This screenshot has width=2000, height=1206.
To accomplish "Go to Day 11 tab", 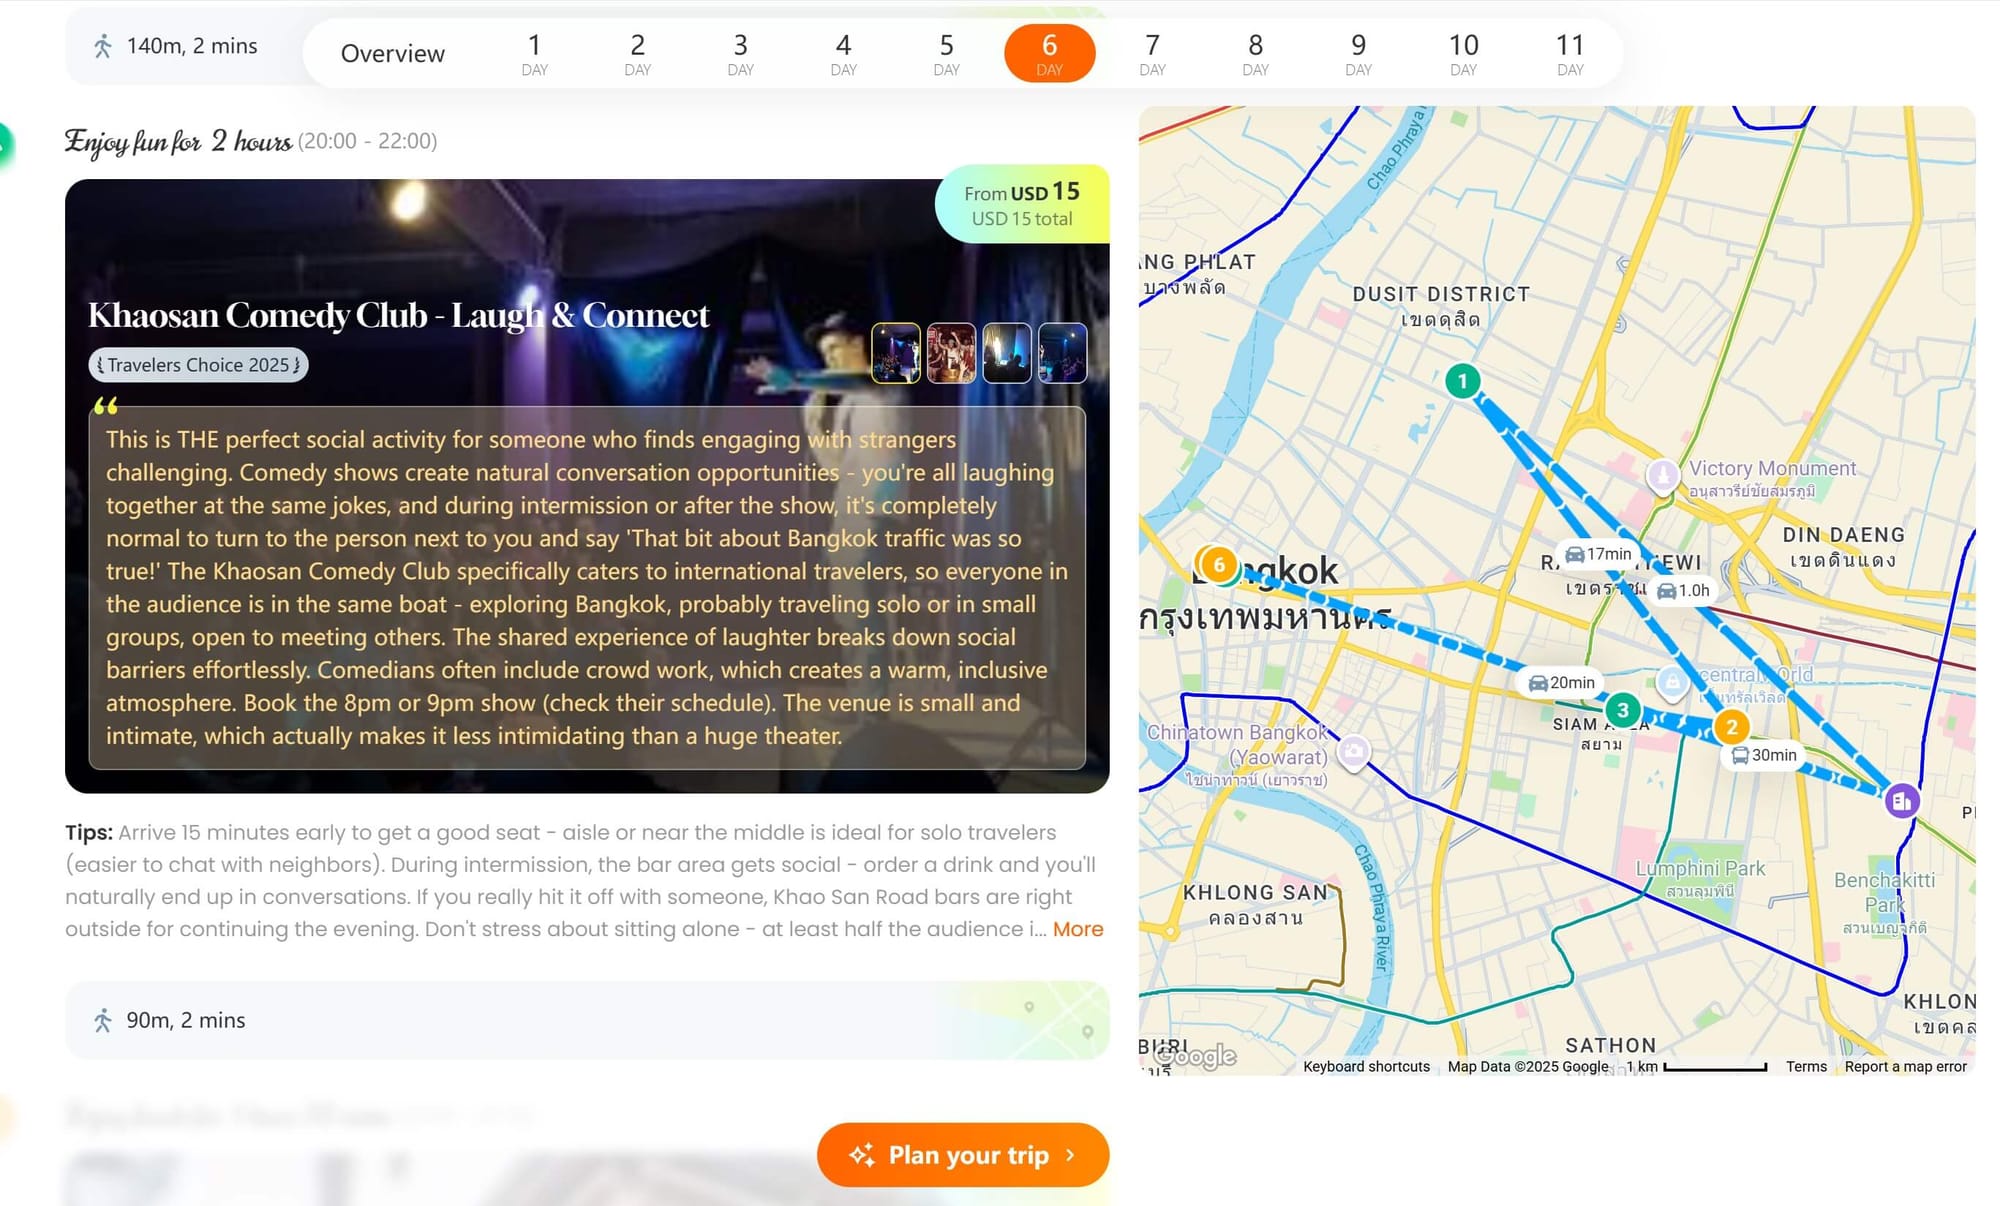I will [1569, 53].
